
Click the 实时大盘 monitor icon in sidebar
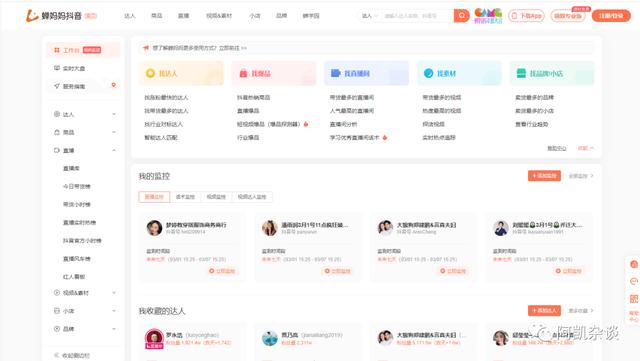click(57, 68)
